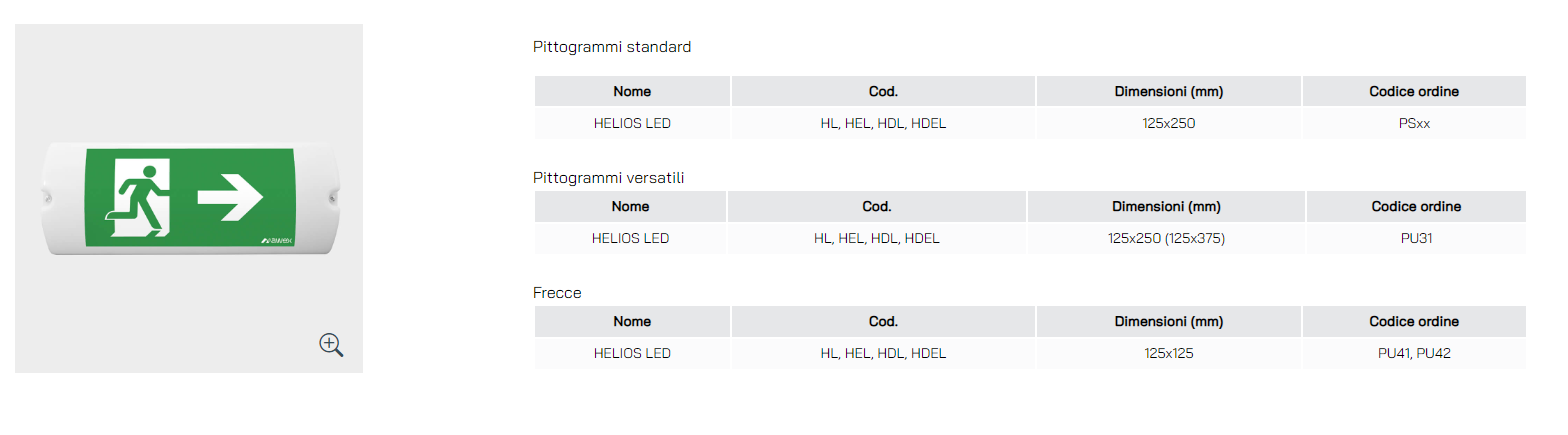Select the PU31 order code cell
Viewport: 1568px width, 435px height.
tap(1416, 239)
